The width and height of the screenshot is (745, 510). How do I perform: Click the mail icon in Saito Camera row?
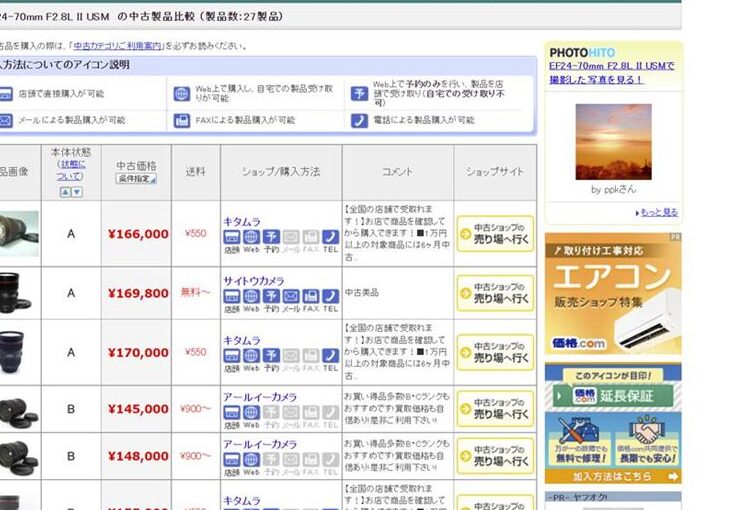click(x=291, y=297)
